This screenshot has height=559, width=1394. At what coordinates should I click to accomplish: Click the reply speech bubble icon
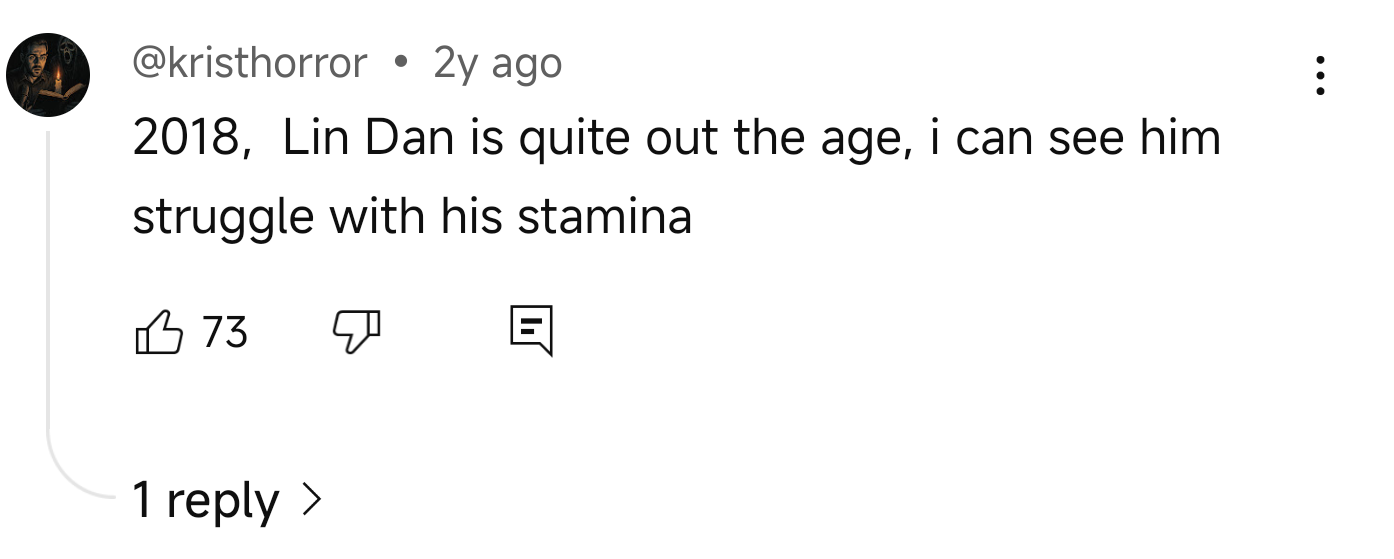(530, 332)
